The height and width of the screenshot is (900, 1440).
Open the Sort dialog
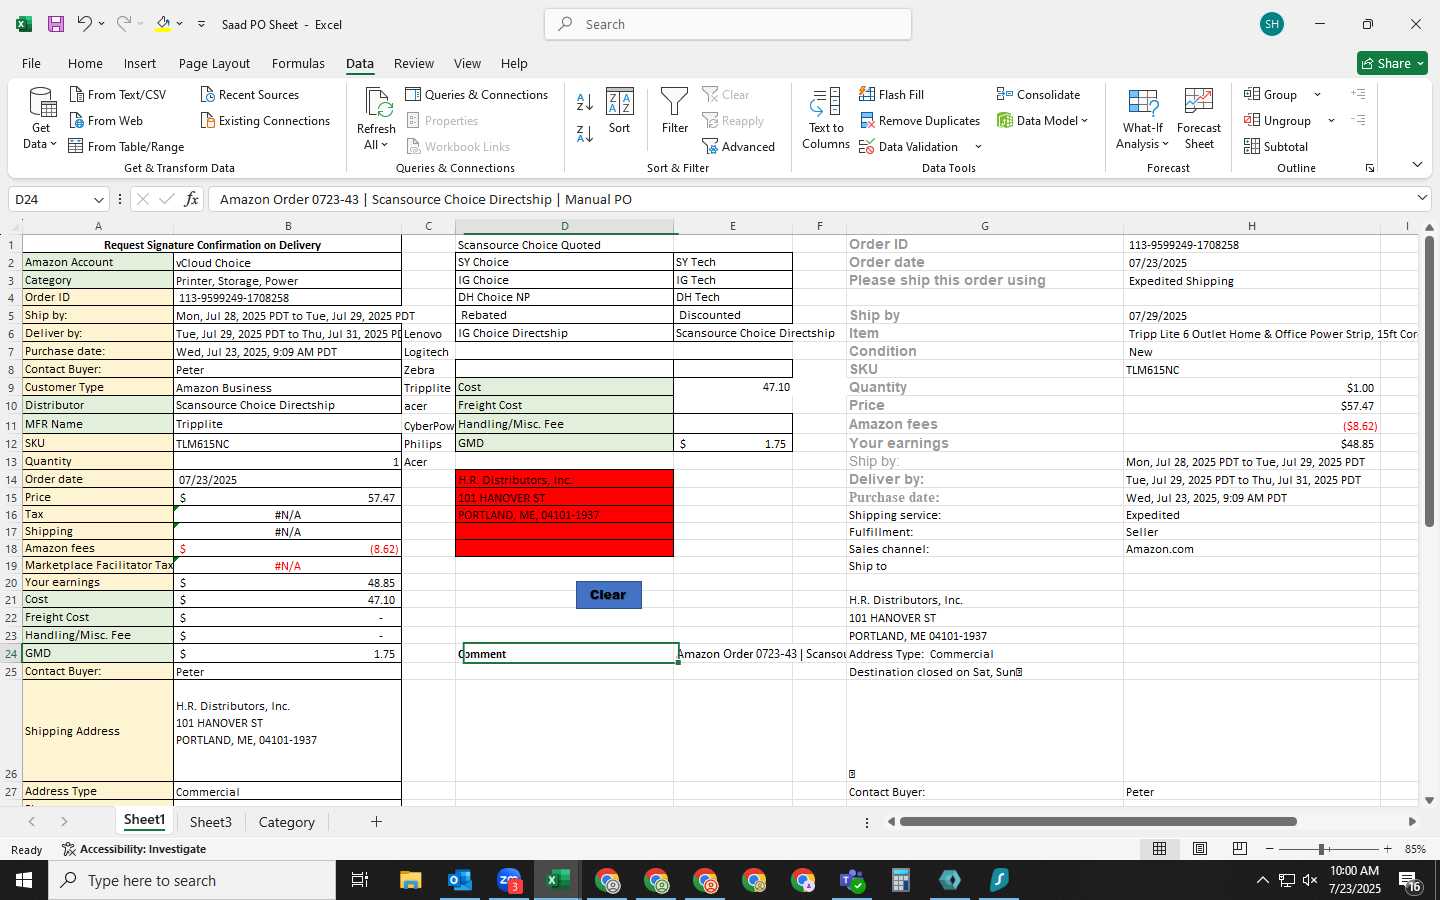620,111
